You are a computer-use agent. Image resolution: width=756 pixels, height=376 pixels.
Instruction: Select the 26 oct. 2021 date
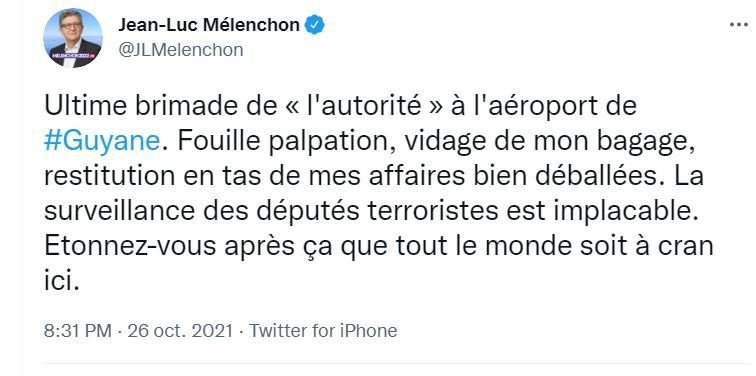click(x=180, y=331)
